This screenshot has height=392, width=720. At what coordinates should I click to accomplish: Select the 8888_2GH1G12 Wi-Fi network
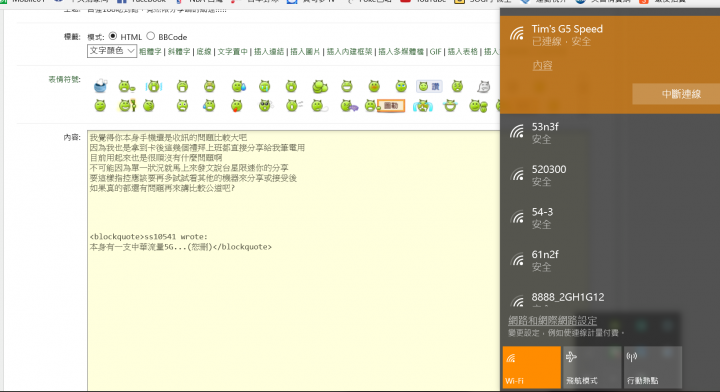click(610, 298)
